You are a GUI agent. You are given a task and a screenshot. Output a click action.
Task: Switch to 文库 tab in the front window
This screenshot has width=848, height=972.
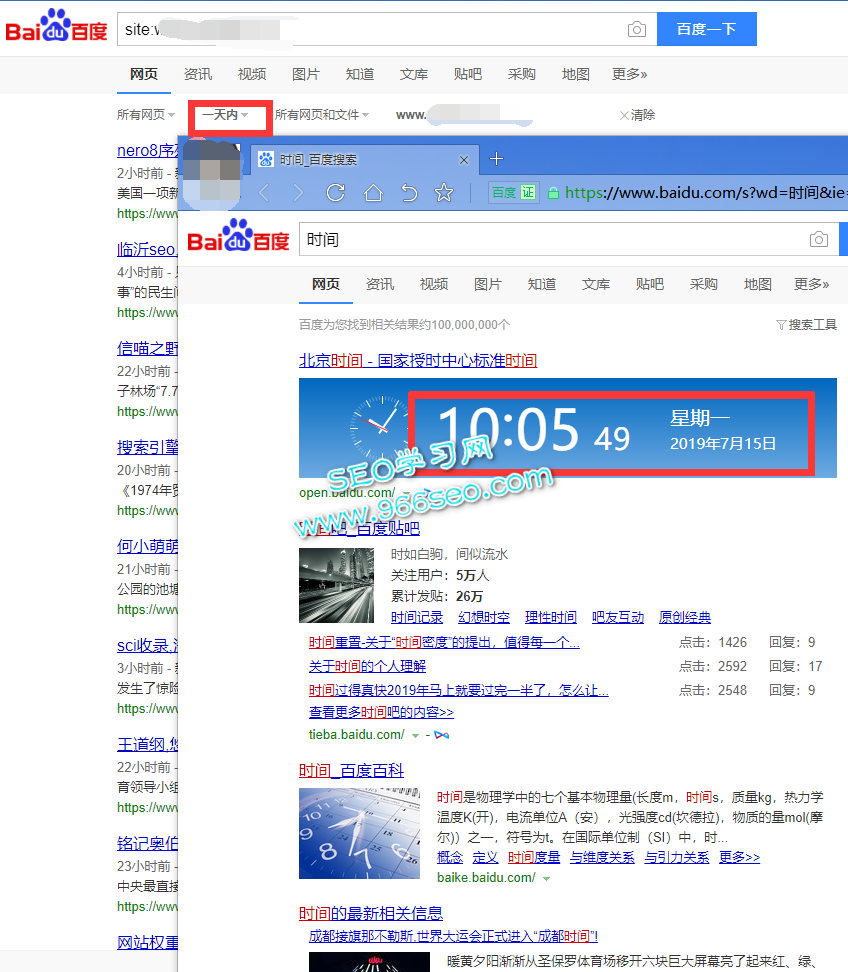click(596, 285)
